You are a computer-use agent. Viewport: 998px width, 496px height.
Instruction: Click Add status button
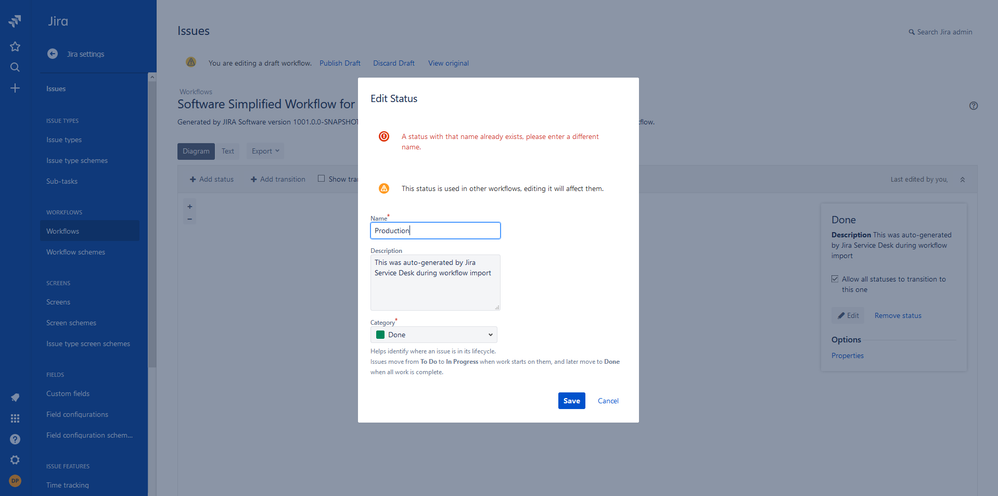212,180
